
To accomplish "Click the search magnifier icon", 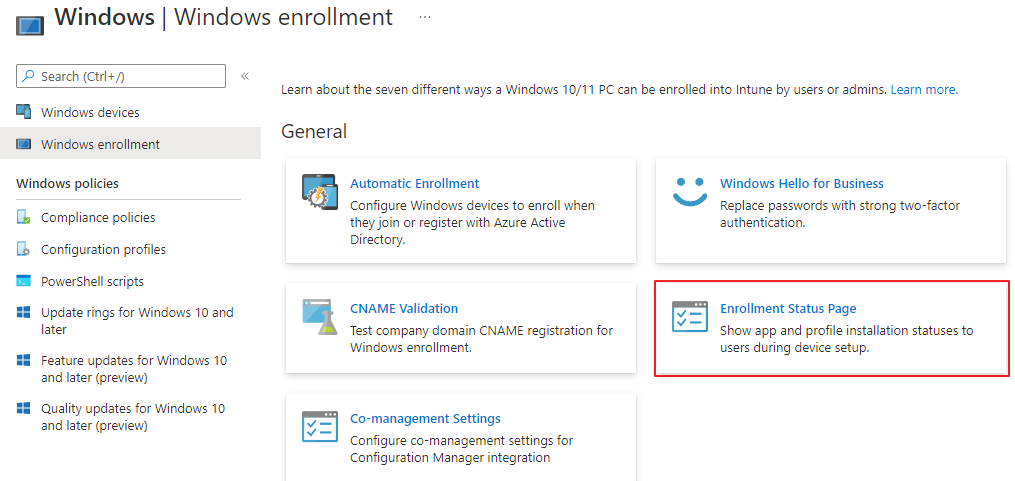I will 28,76.
